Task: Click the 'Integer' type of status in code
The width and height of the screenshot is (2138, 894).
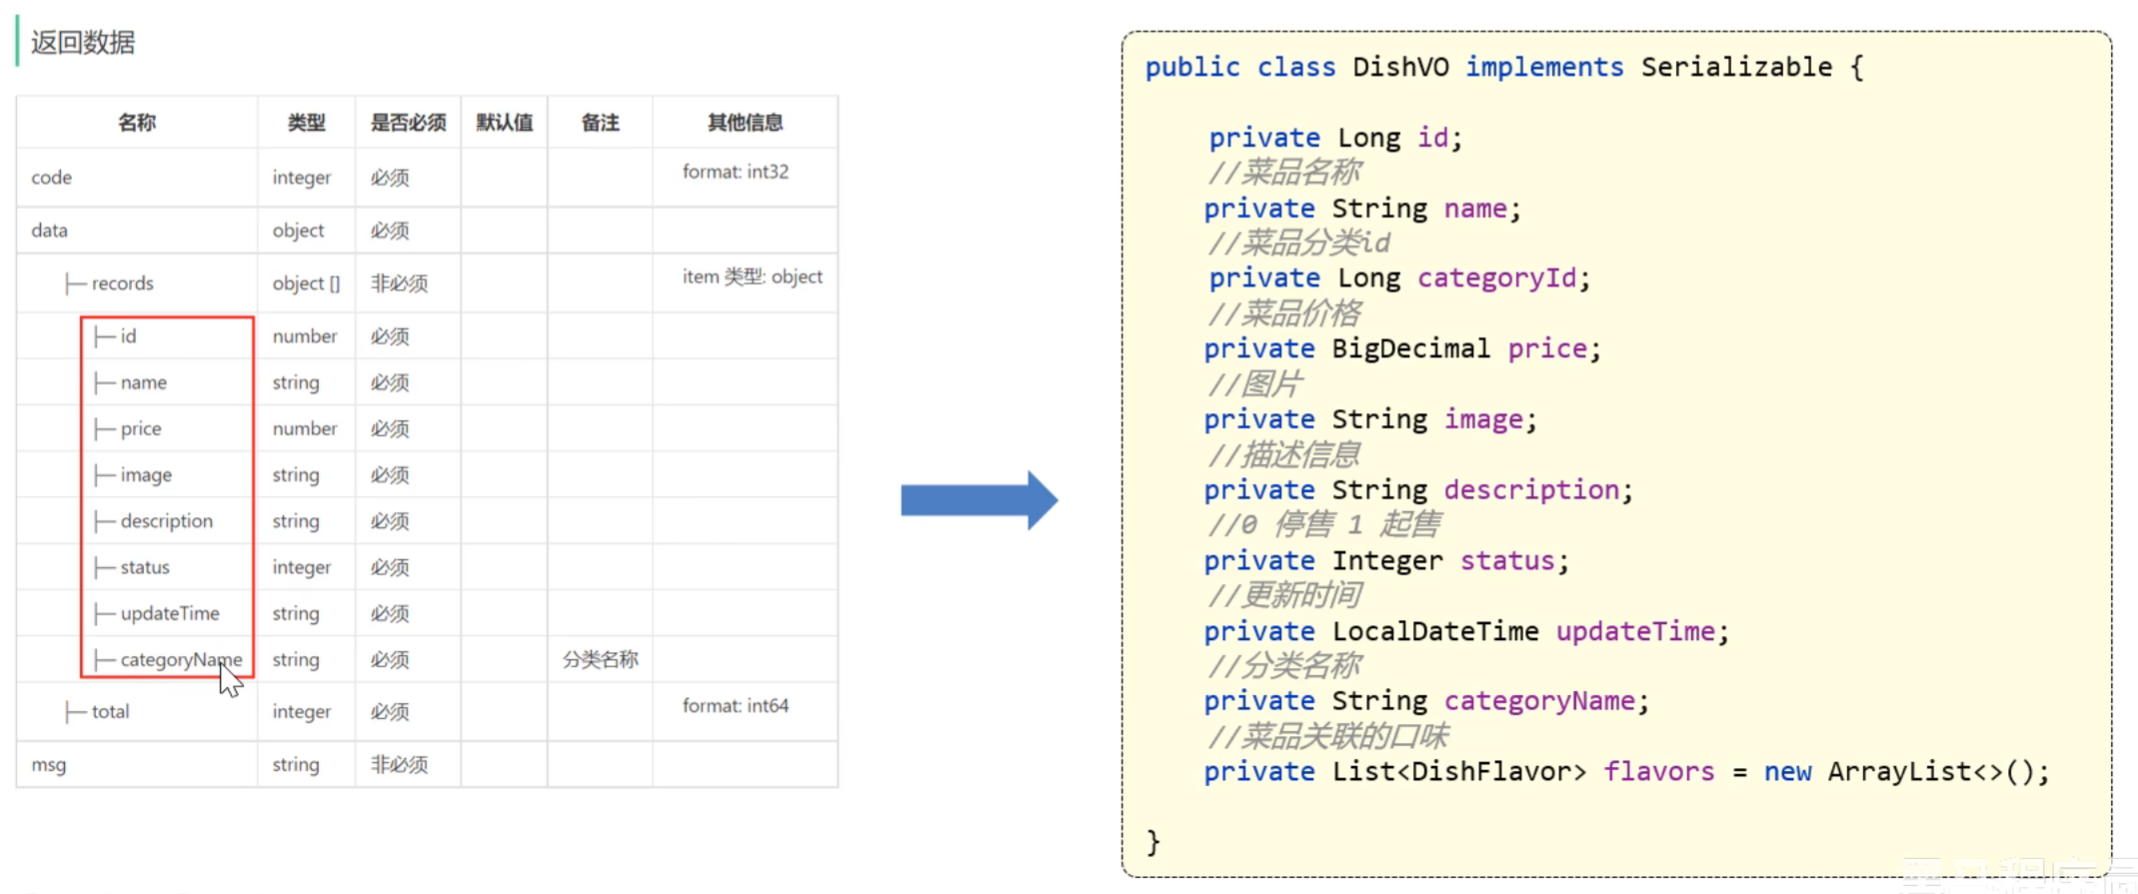Action: pyautogui.click(x=1386, y=561)
